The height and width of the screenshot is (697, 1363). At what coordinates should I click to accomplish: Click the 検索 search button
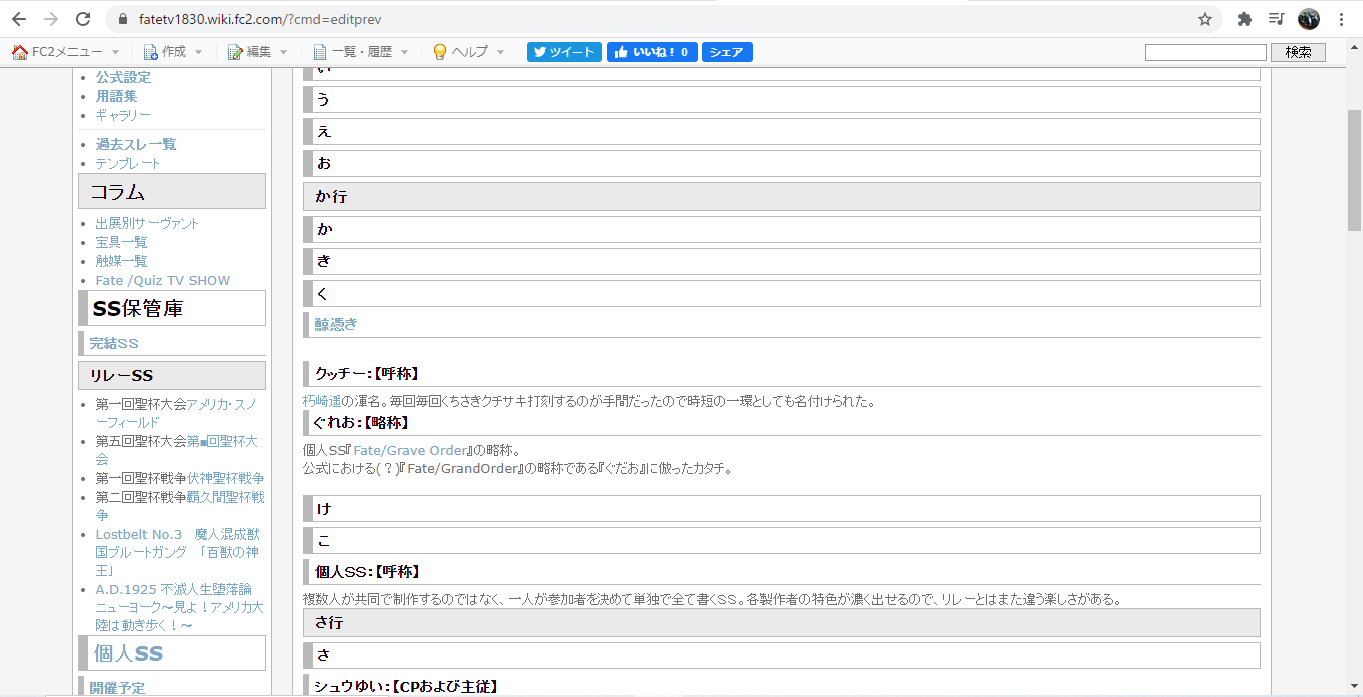click(1298, 52)
